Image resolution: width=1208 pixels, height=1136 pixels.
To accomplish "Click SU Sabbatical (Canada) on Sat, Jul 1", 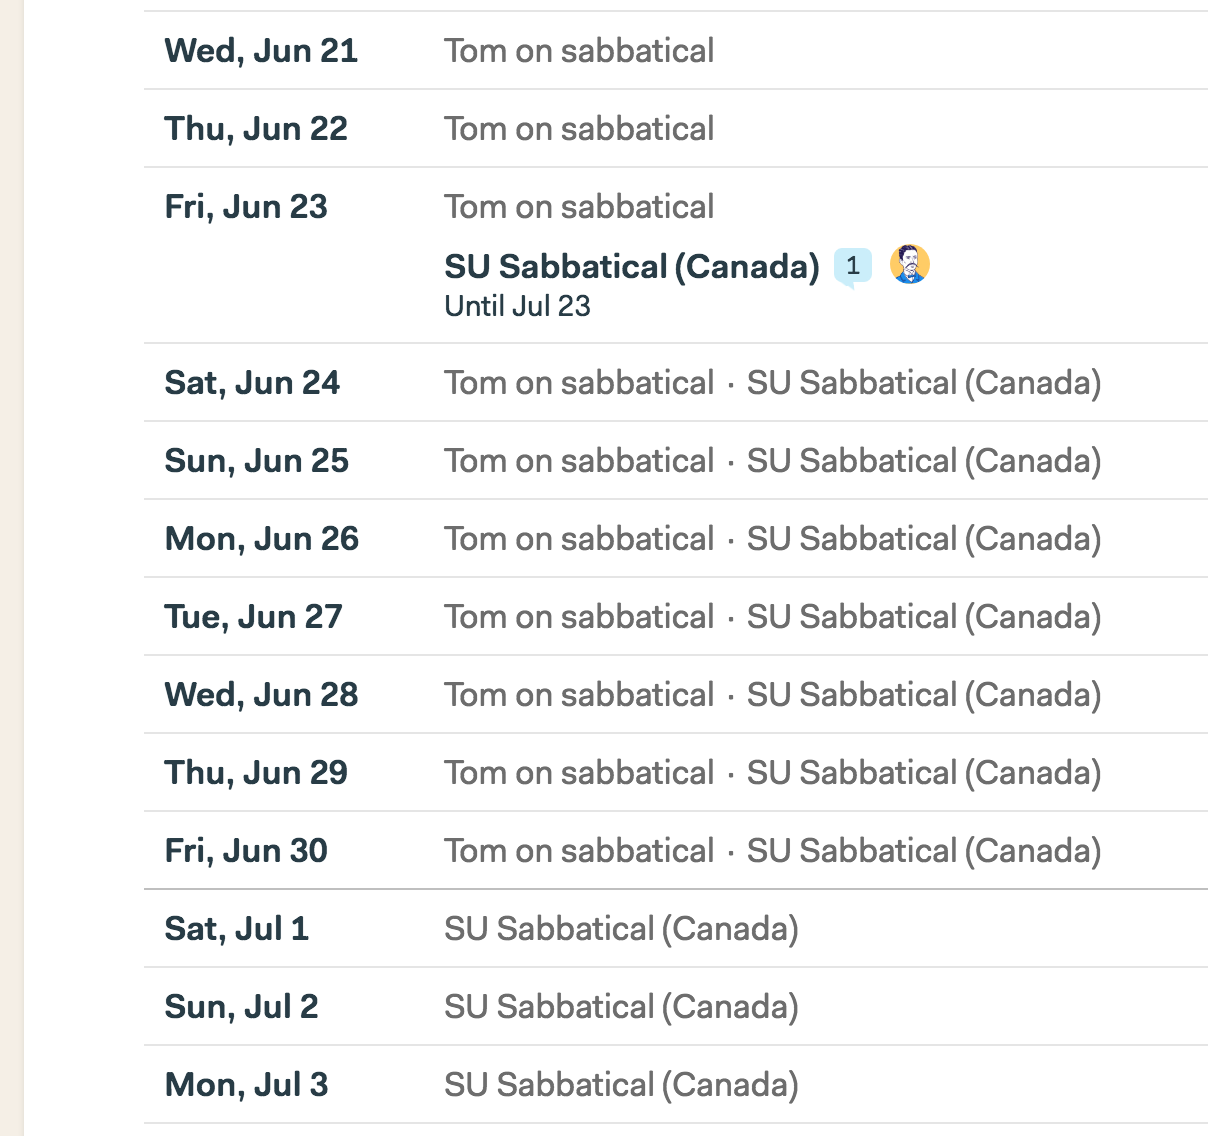I will (622, 929).
